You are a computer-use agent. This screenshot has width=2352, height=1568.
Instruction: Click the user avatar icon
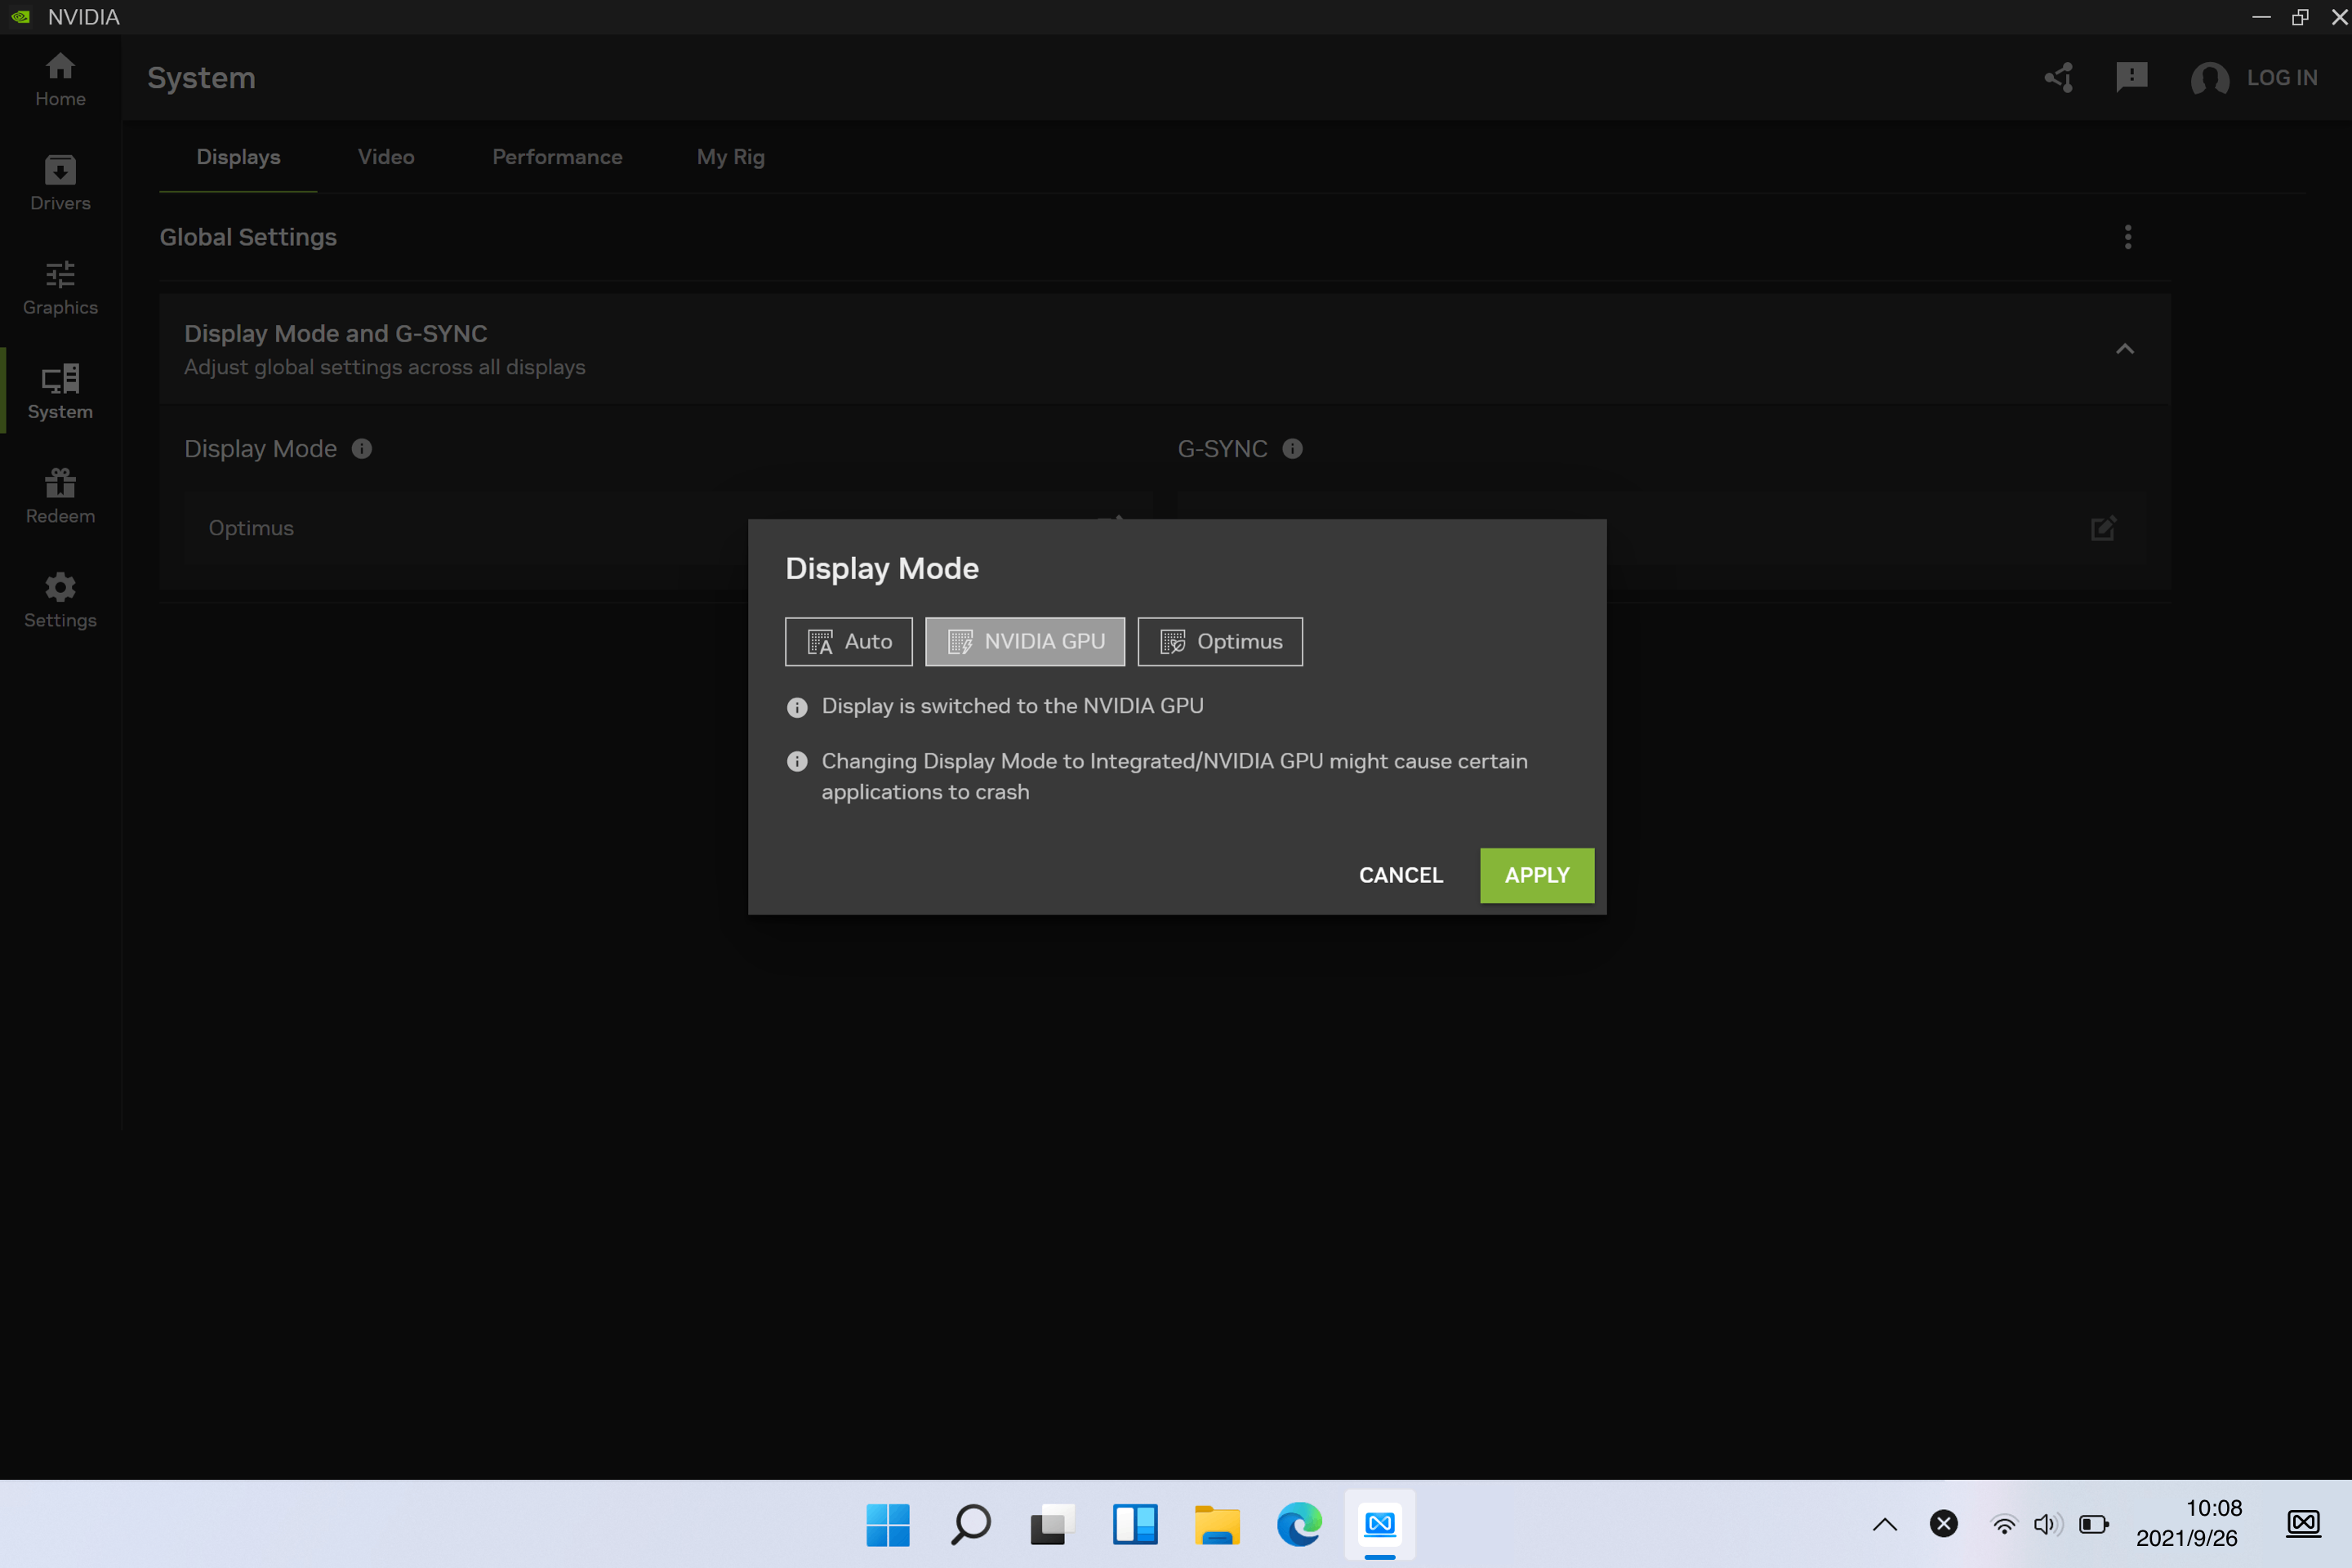2209,78
